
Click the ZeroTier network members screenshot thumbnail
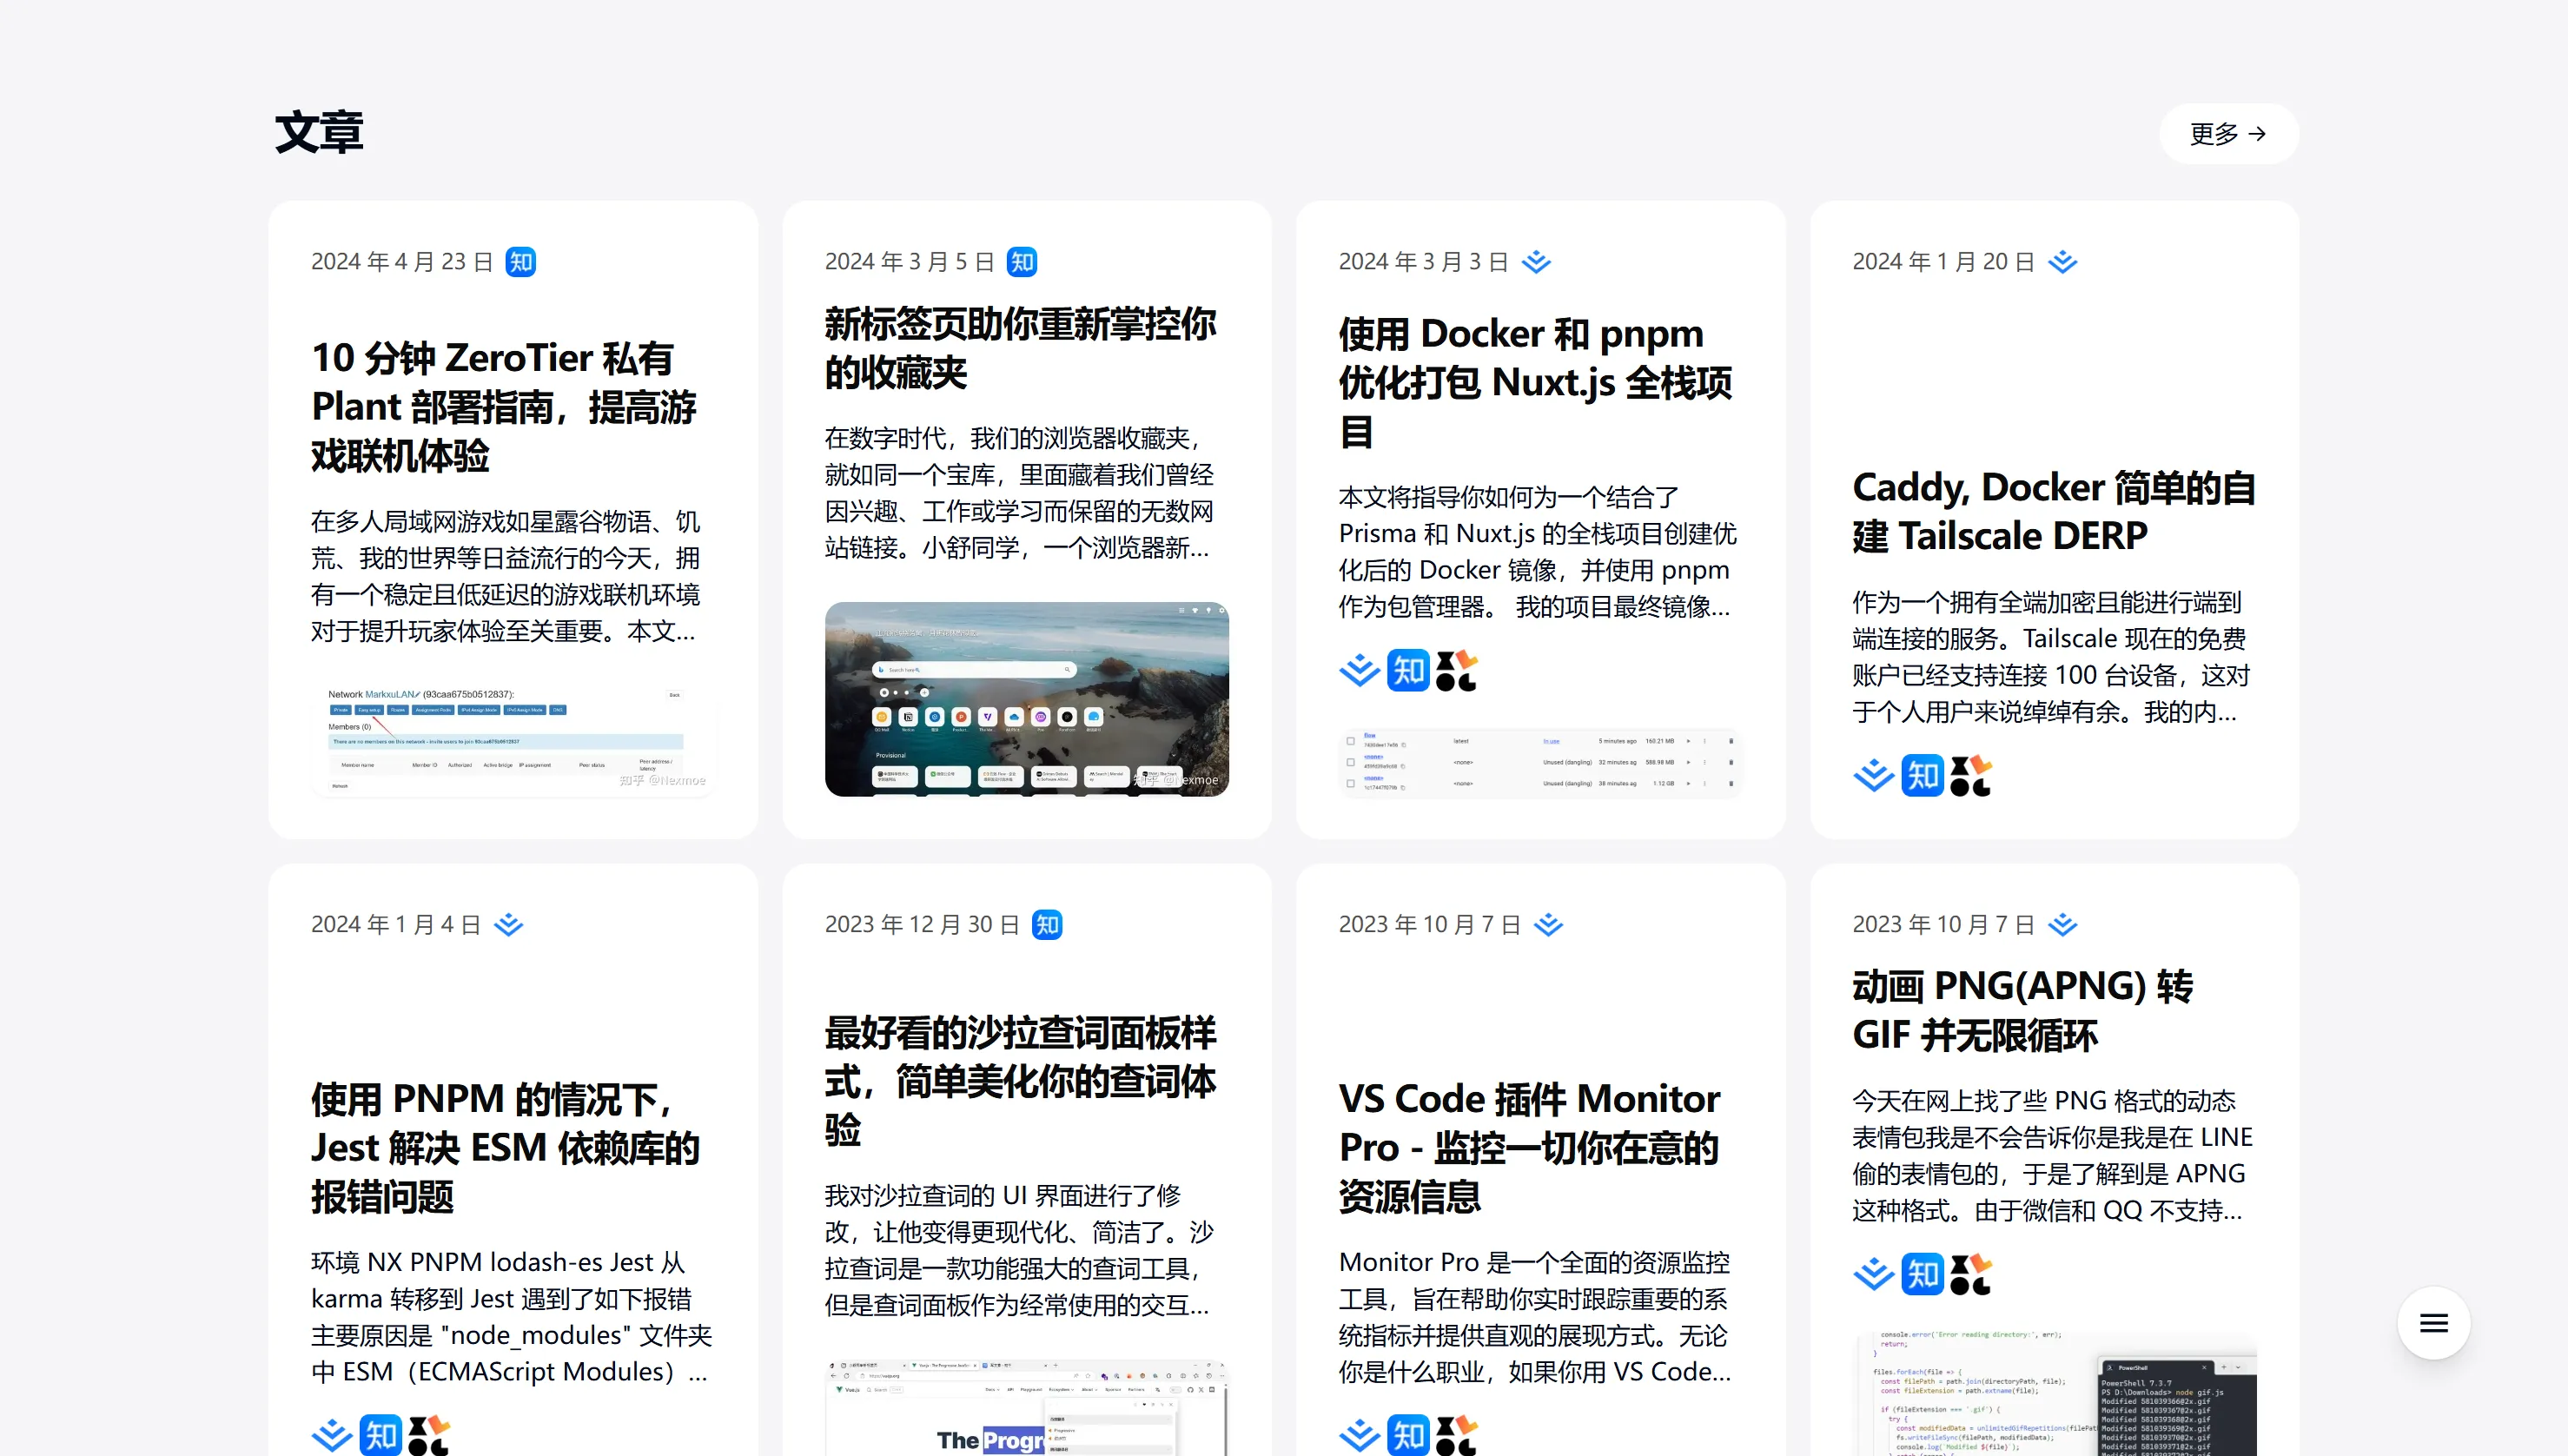[513, 738]
